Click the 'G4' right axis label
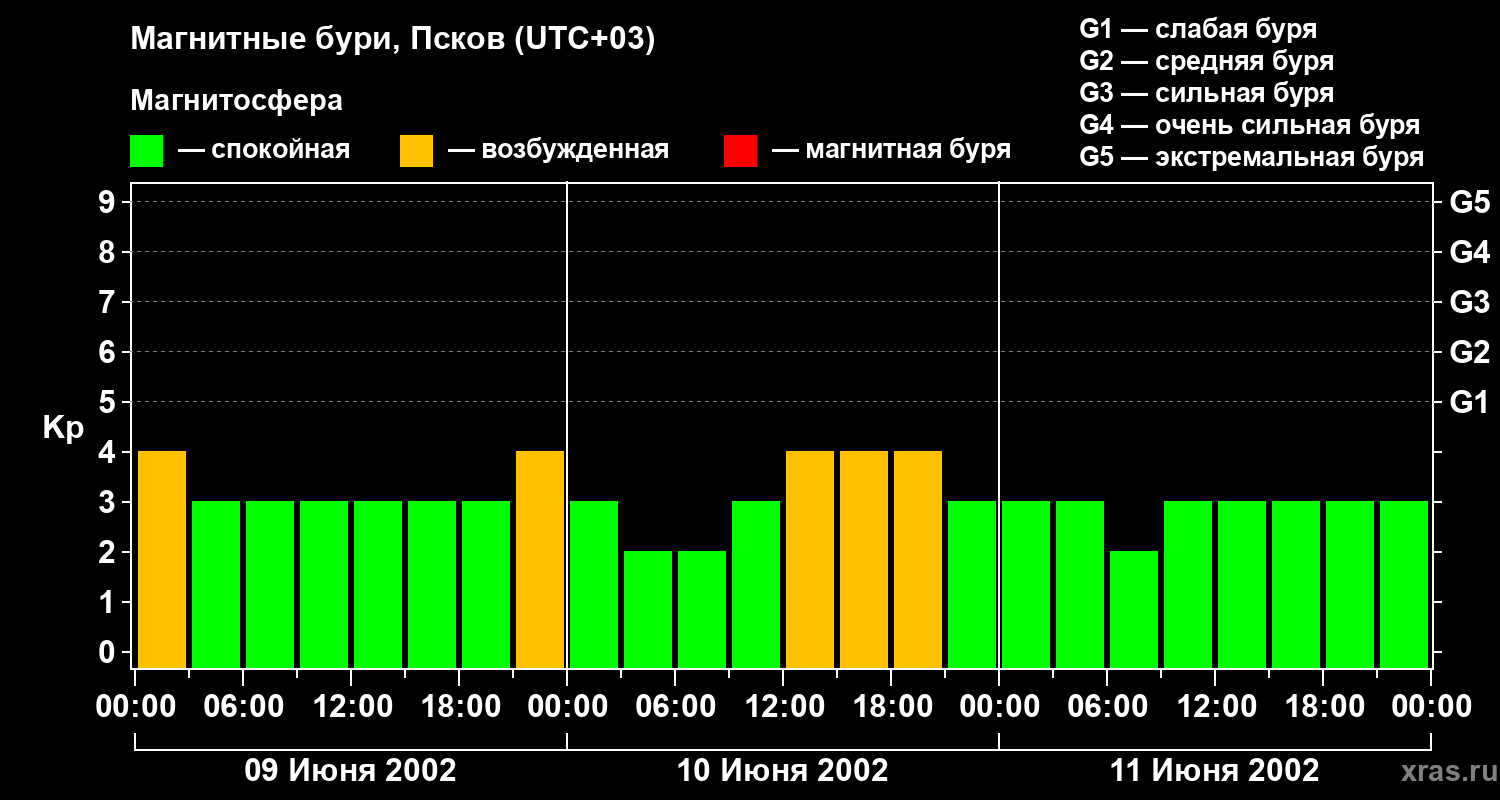 point(1469,253)
